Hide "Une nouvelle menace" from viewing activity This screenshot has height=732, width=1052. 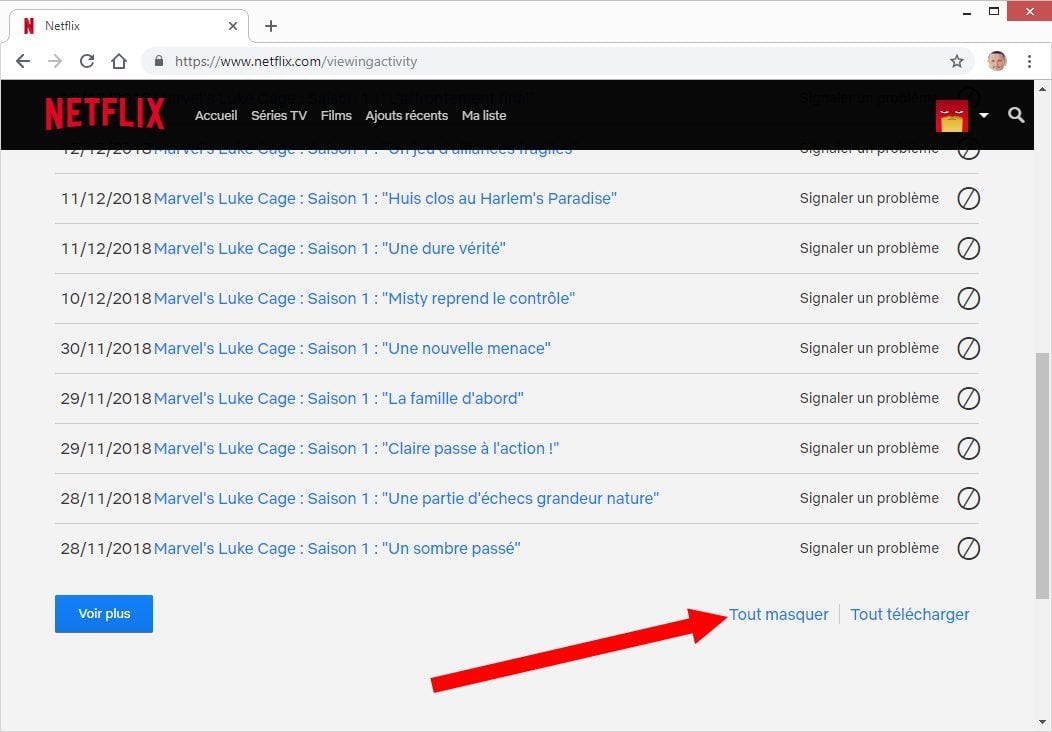pyautogui.click(x=968, y=348)
